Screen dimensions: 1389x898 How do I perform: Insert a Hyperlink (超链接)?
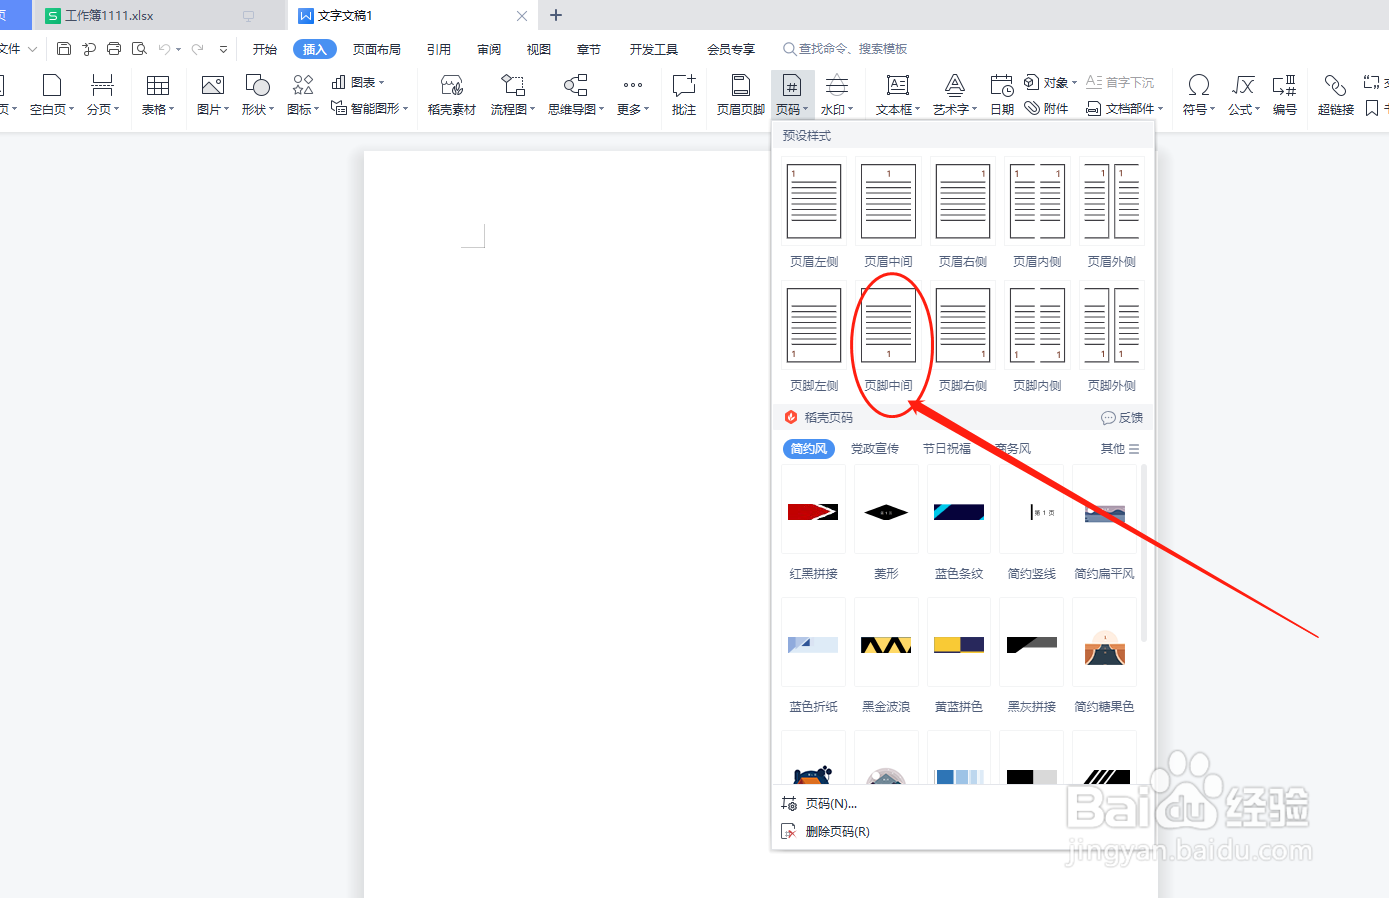(x=1336, y=95)
